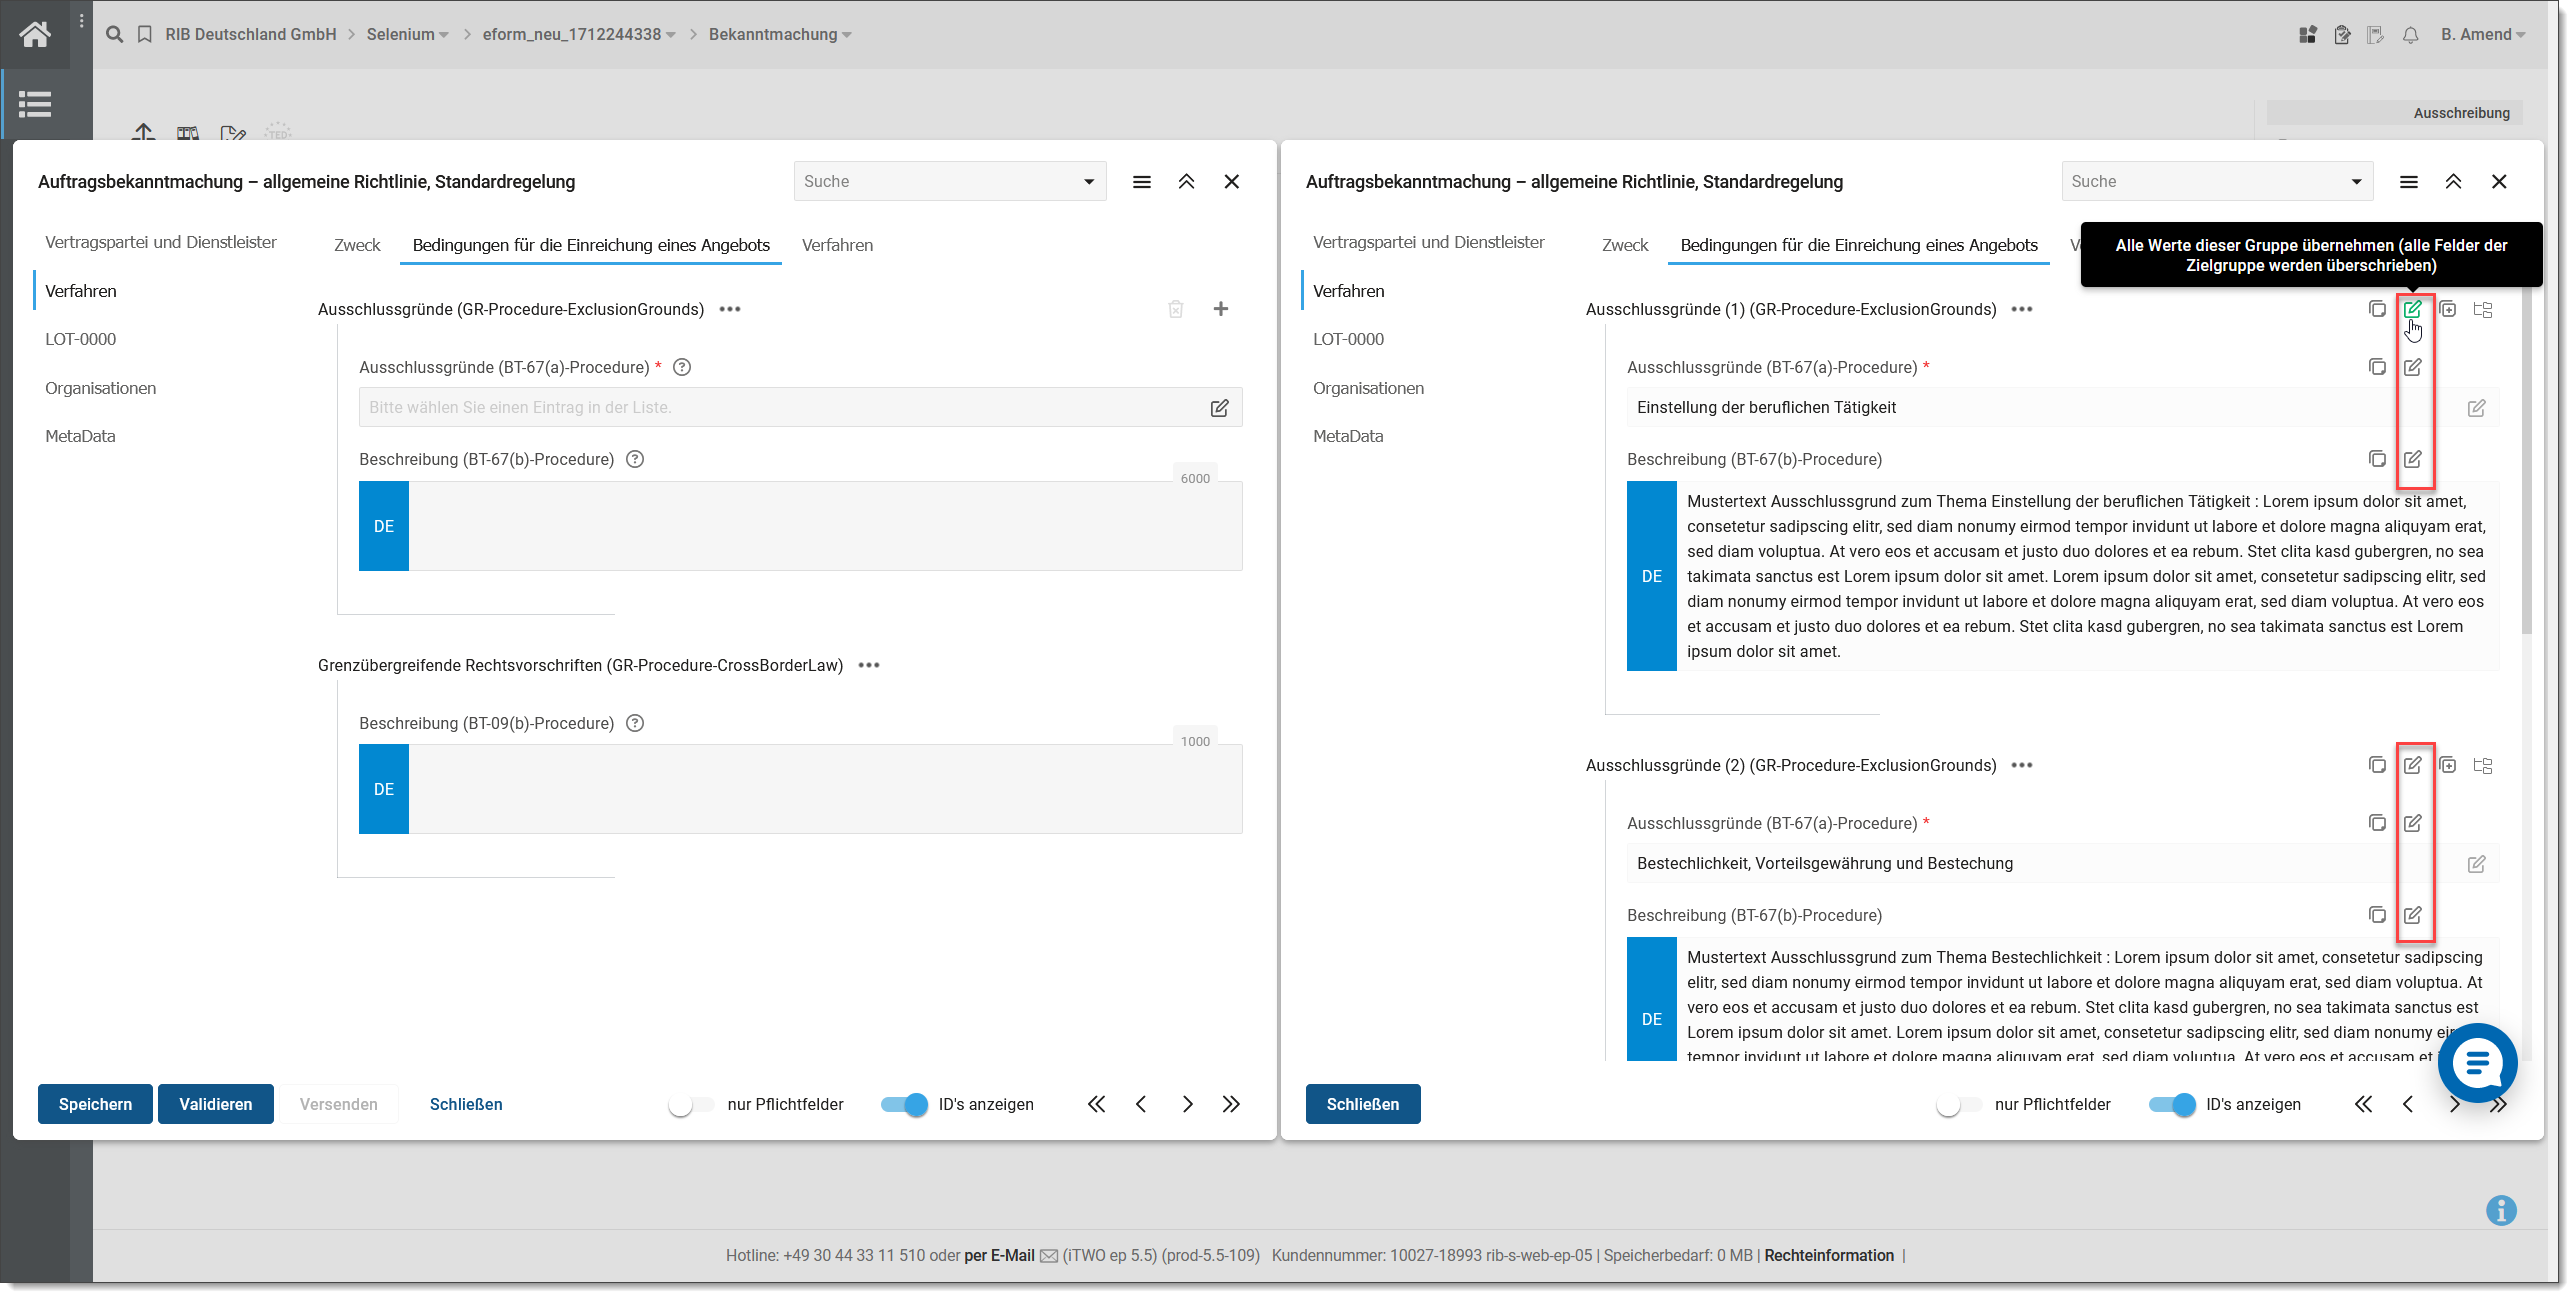
Task: Open the hamburger menu in the left dialog
Action: [1141, 181]
